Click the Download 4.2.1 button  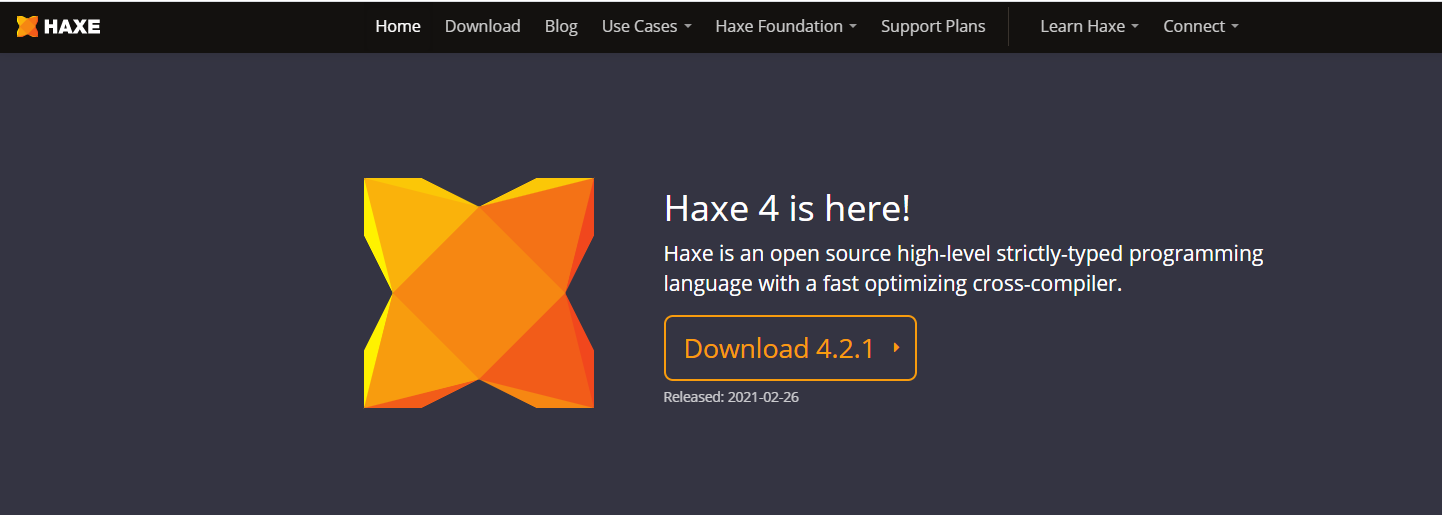point(790,348)
